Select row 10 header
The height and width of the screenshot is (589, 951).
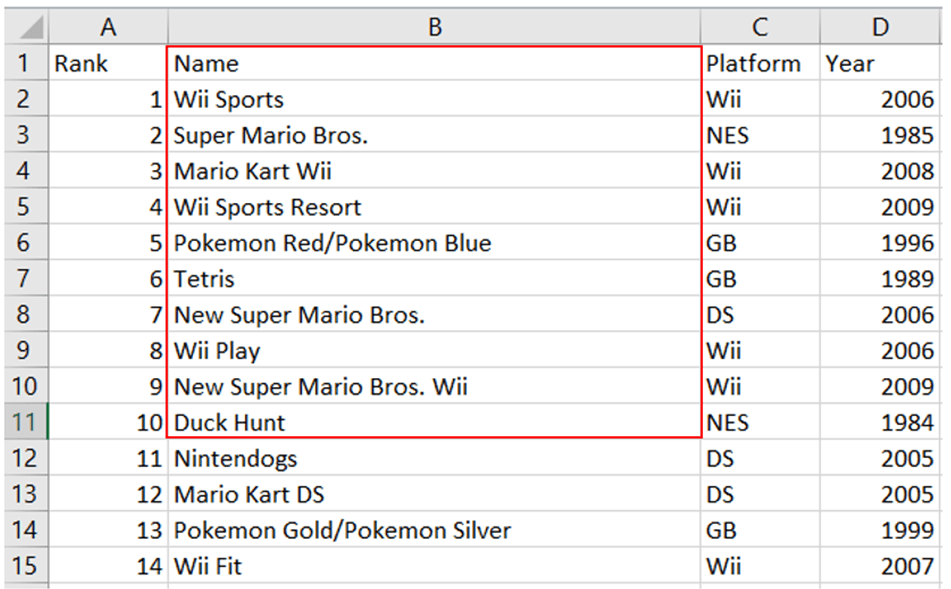[24, 386]
